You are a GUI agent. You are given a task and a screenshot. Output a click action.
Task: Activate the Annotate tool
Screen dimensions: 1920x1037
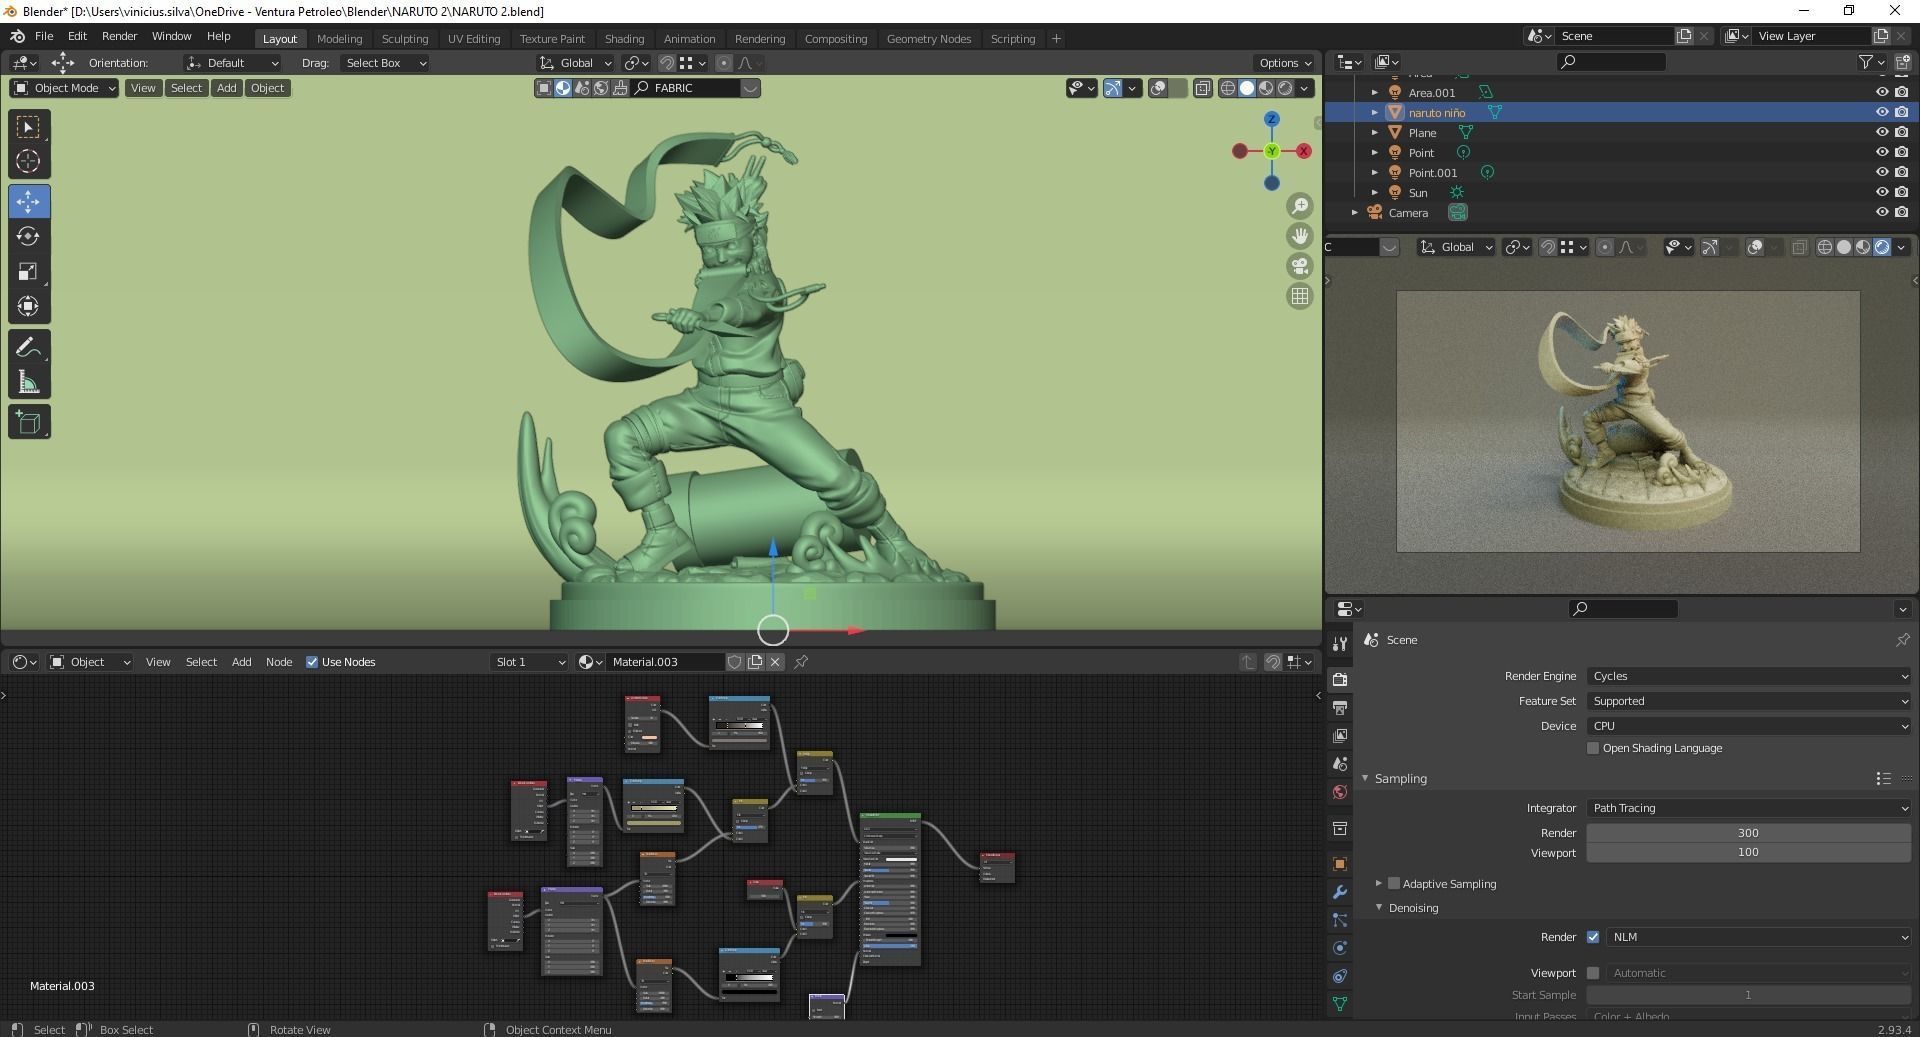pyautogui.click(x=28, y=348)
